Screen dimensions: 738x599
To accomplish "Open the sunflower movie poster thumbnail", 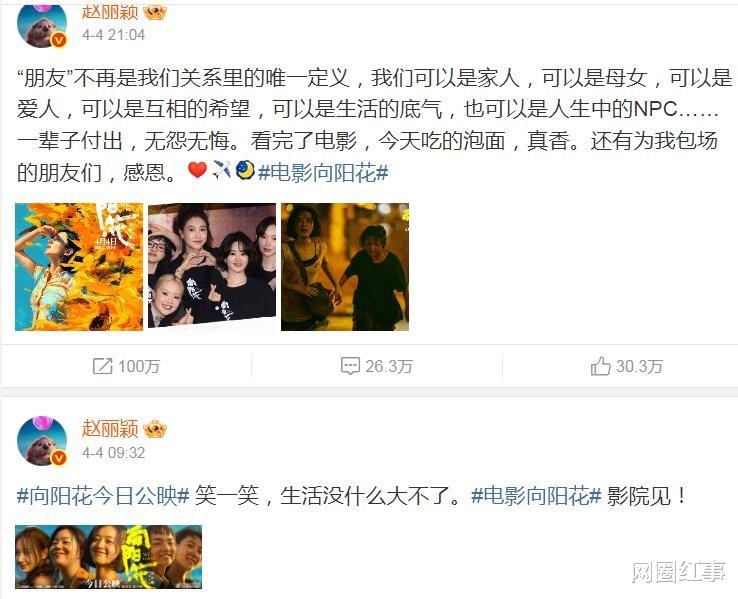I will pos(79,267).
